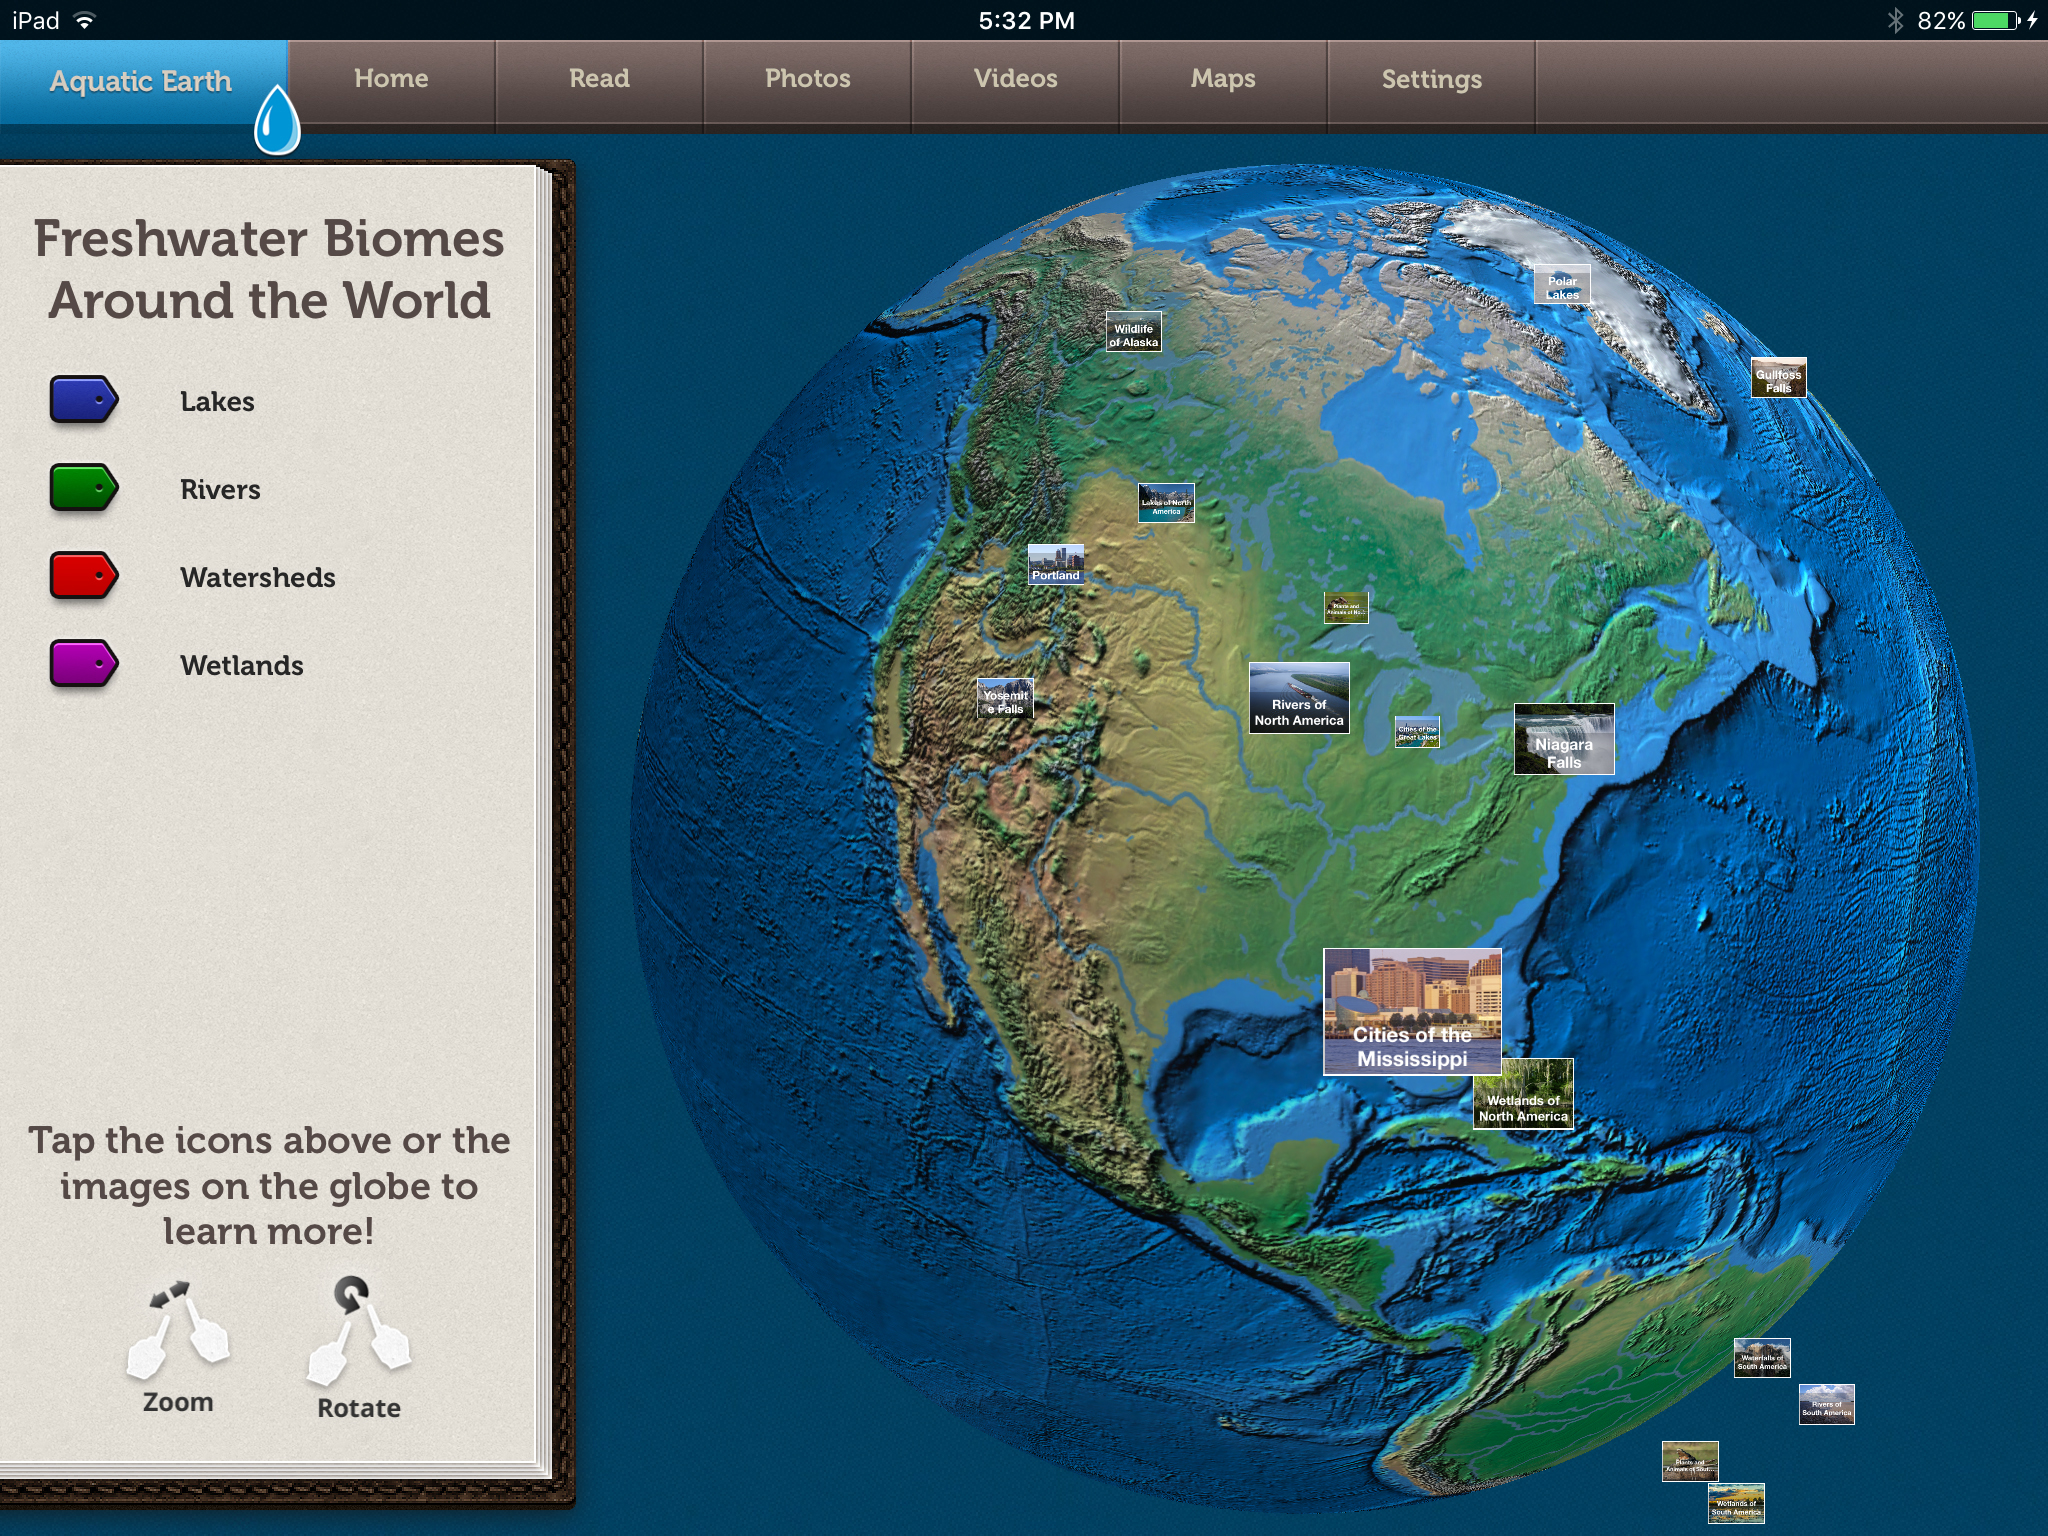Tap the green Rivers tag icon
The width and height of the screenshot is (2048, 1536).
coord(84,488)
